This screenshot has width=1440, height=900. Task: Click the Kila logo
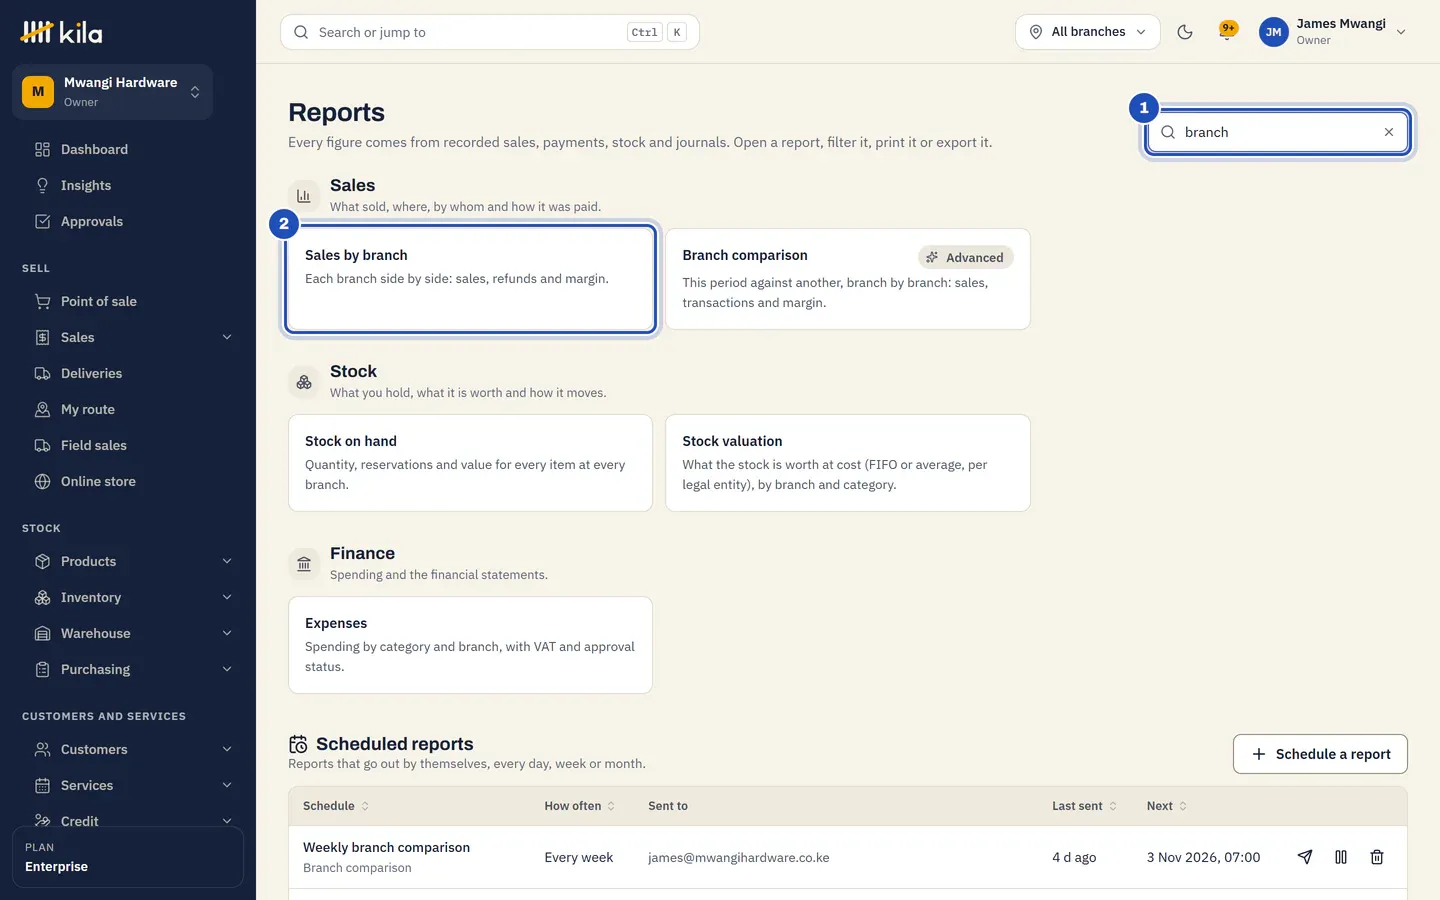tap(62, 32)
